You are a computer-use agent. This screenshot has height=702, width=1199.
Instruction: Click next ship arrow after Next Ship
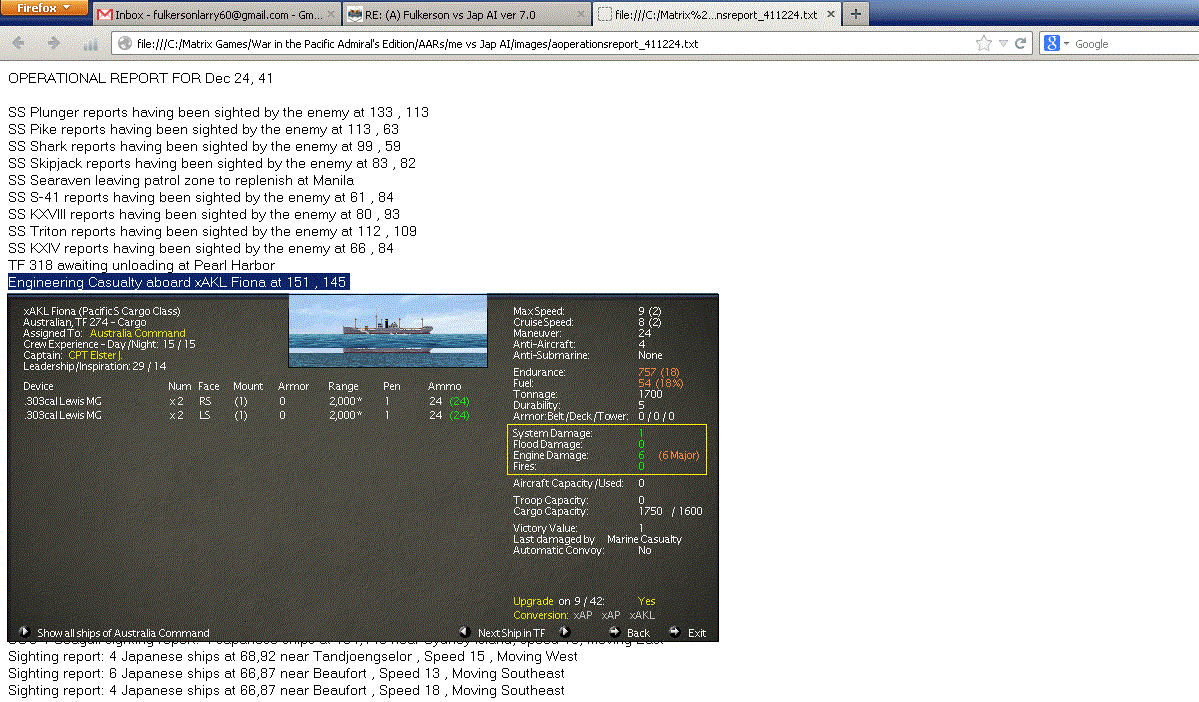pyautogui.click(x=565, y=632)
